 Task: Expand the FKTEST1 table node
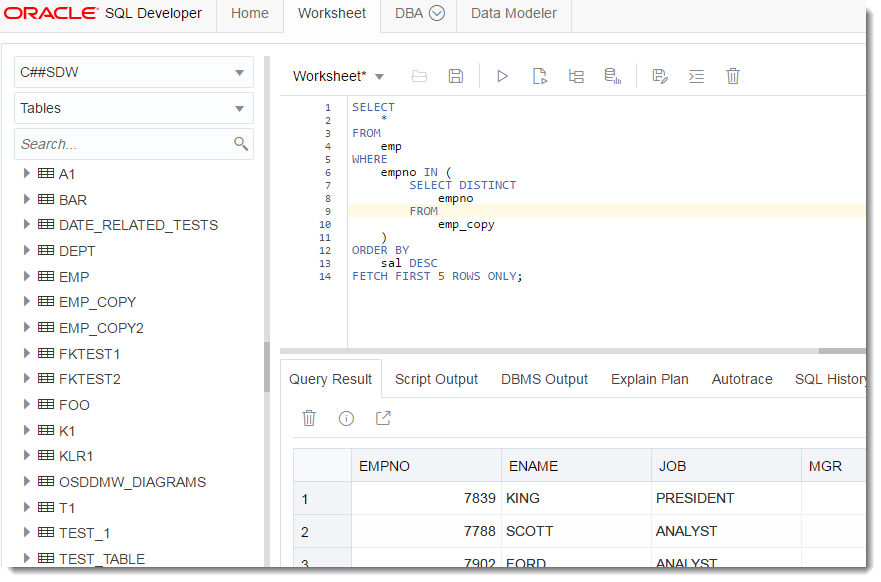coord(26,353)
